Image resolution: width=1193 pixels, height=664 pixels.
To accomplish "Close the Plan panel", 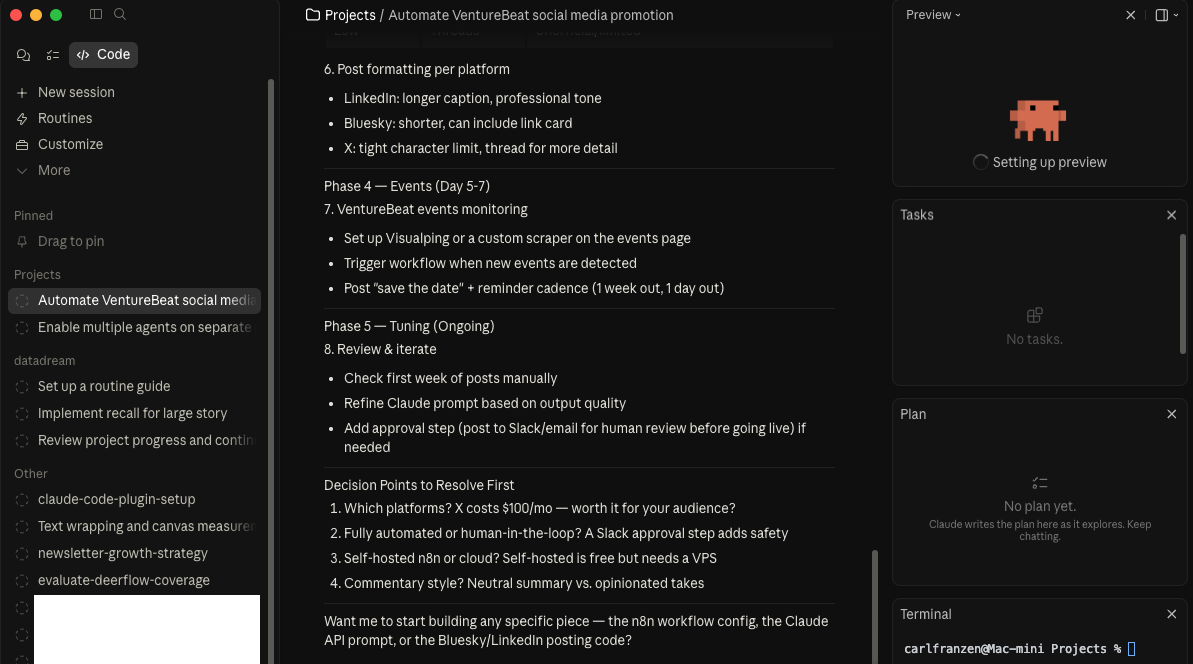I will coord(1172,414).
